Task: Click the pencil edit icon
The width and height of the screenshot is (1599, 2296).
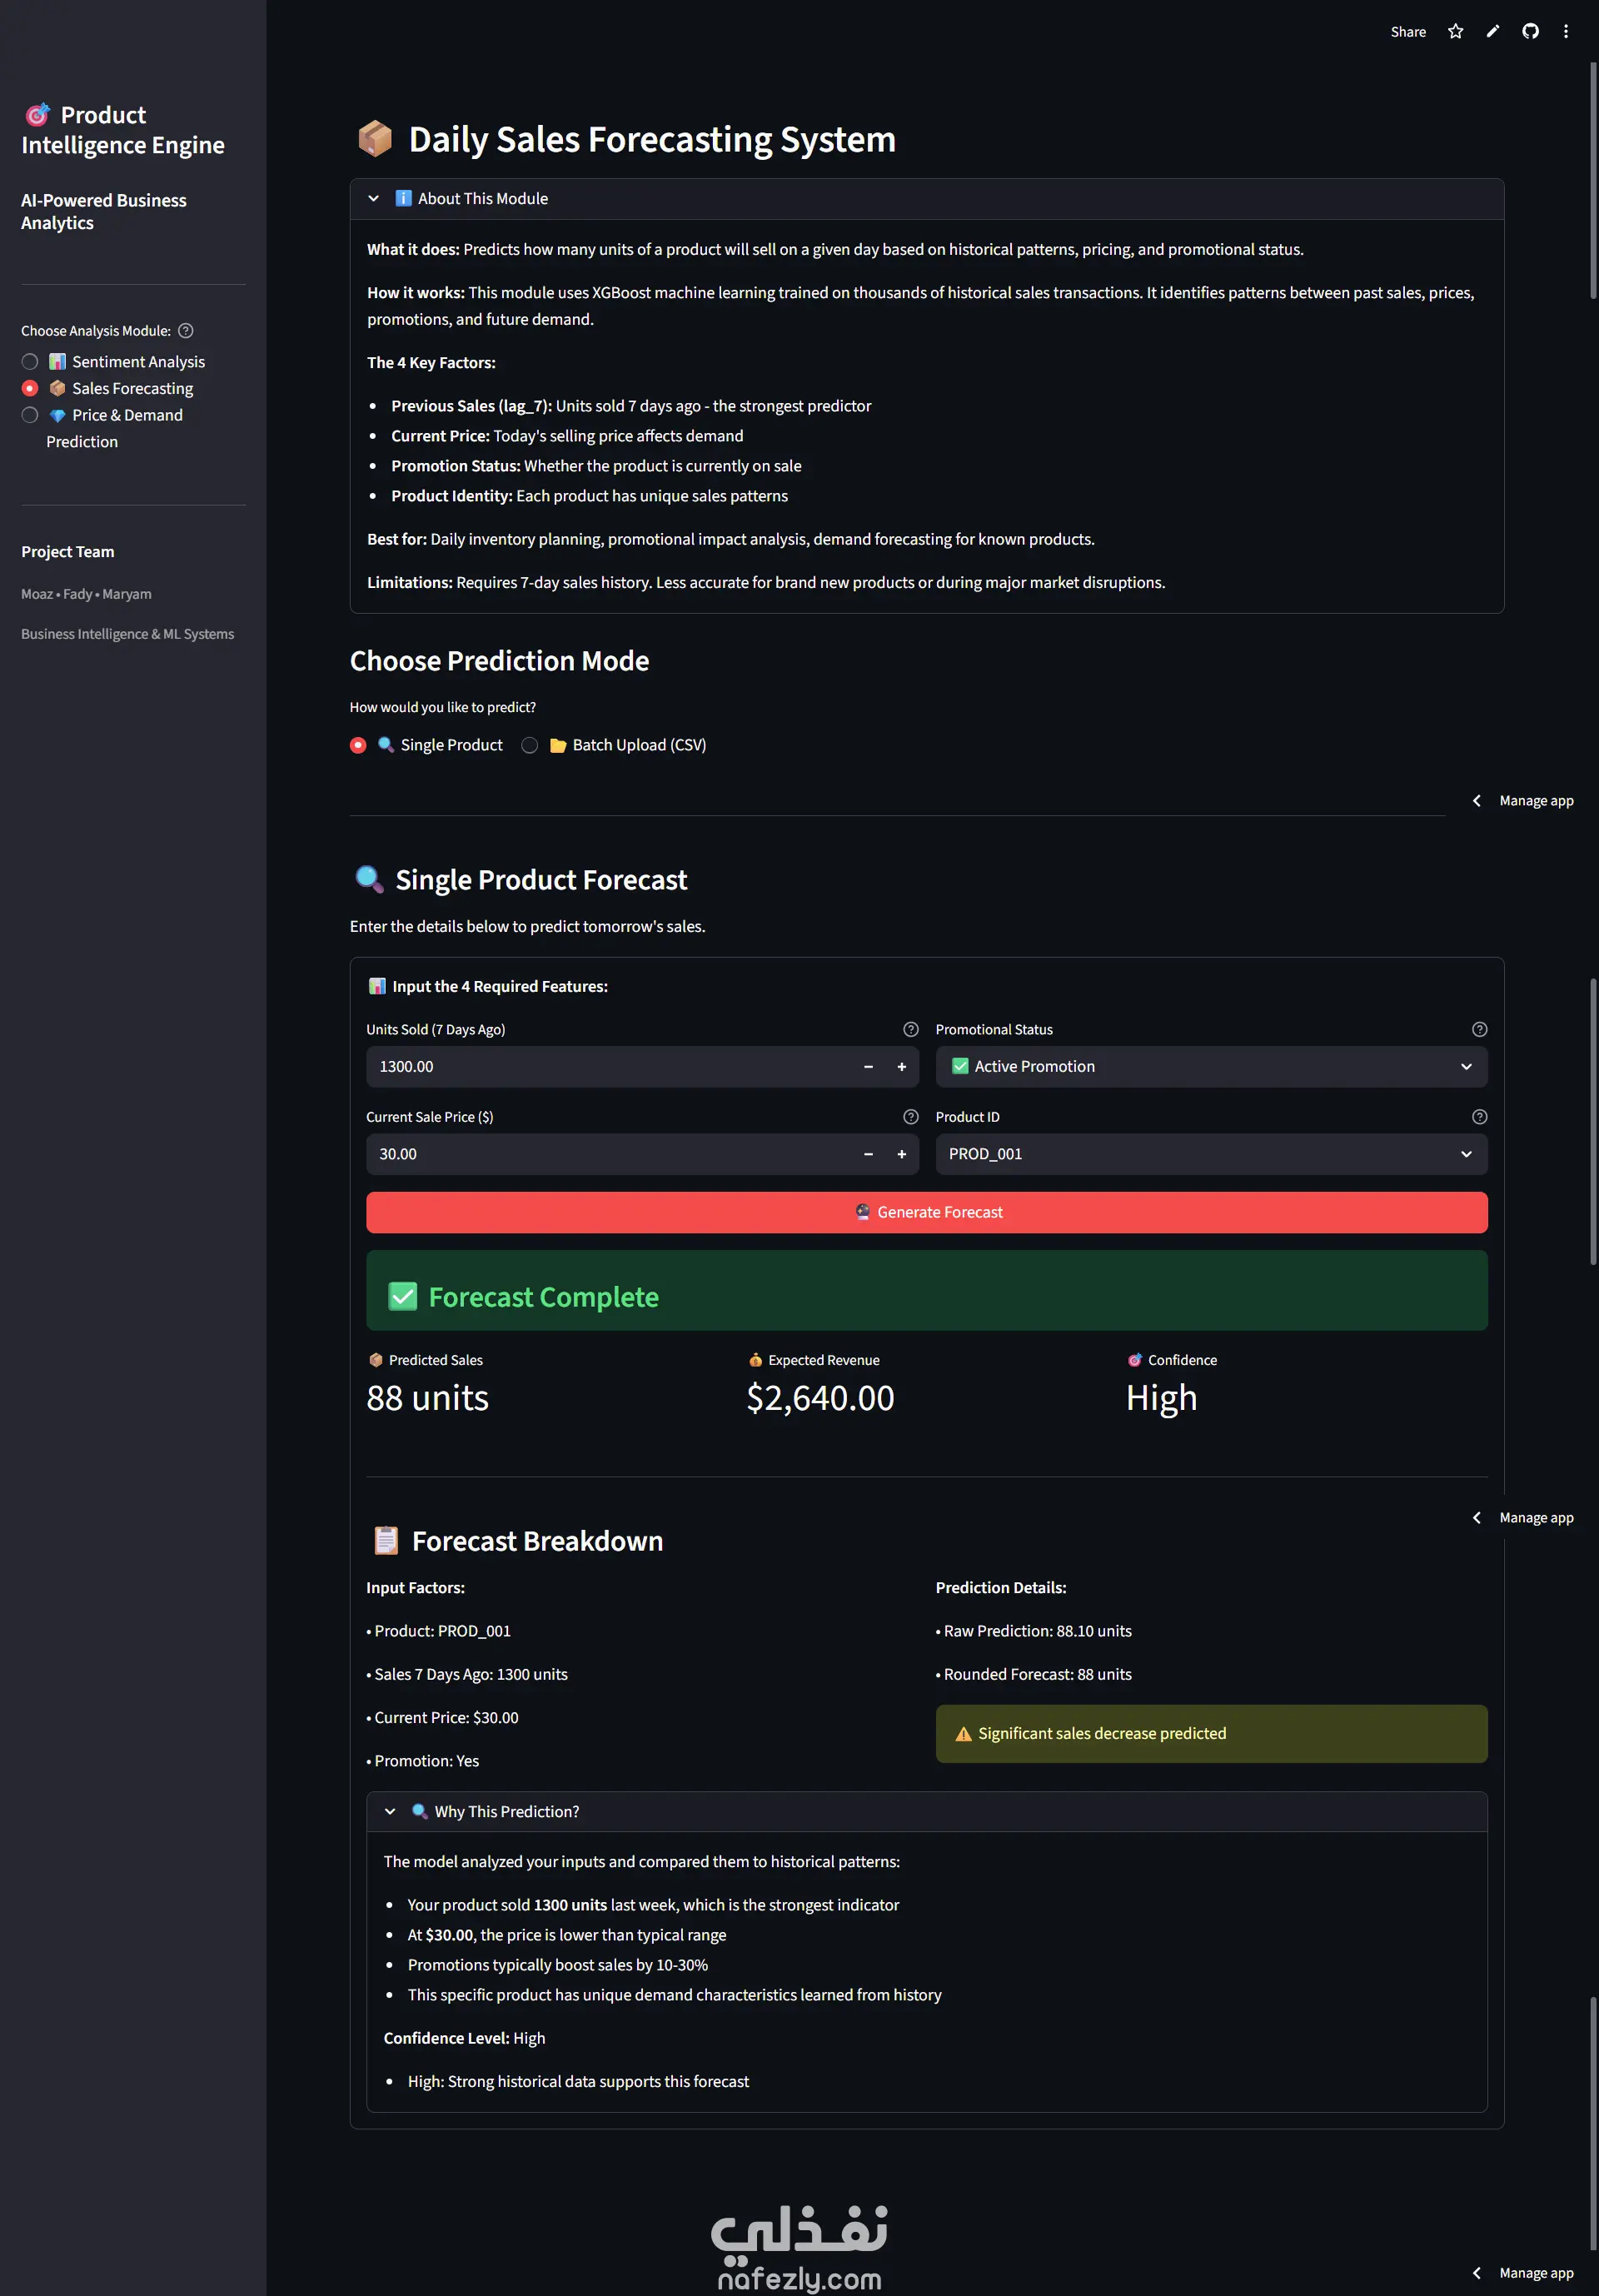Action: point(1492,32)
